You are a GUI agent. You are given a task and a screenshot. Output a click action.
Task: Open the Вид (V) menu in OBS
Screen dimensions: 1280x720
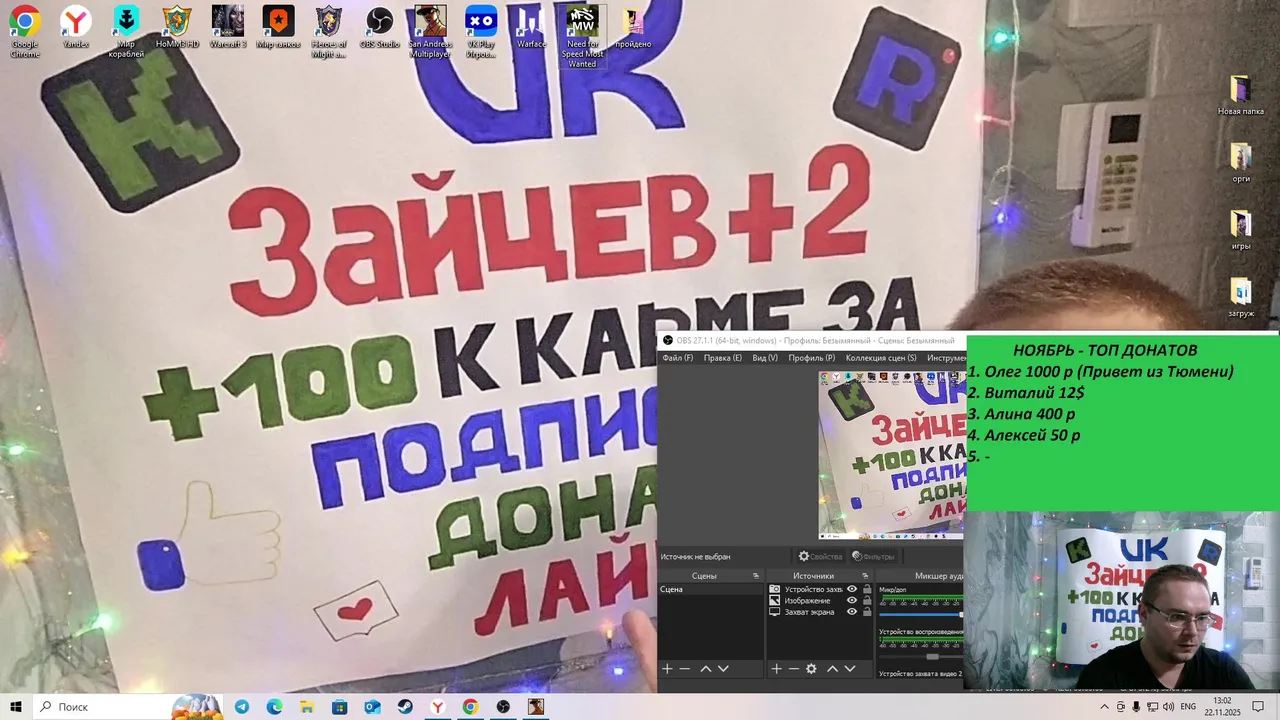(765, 358)
